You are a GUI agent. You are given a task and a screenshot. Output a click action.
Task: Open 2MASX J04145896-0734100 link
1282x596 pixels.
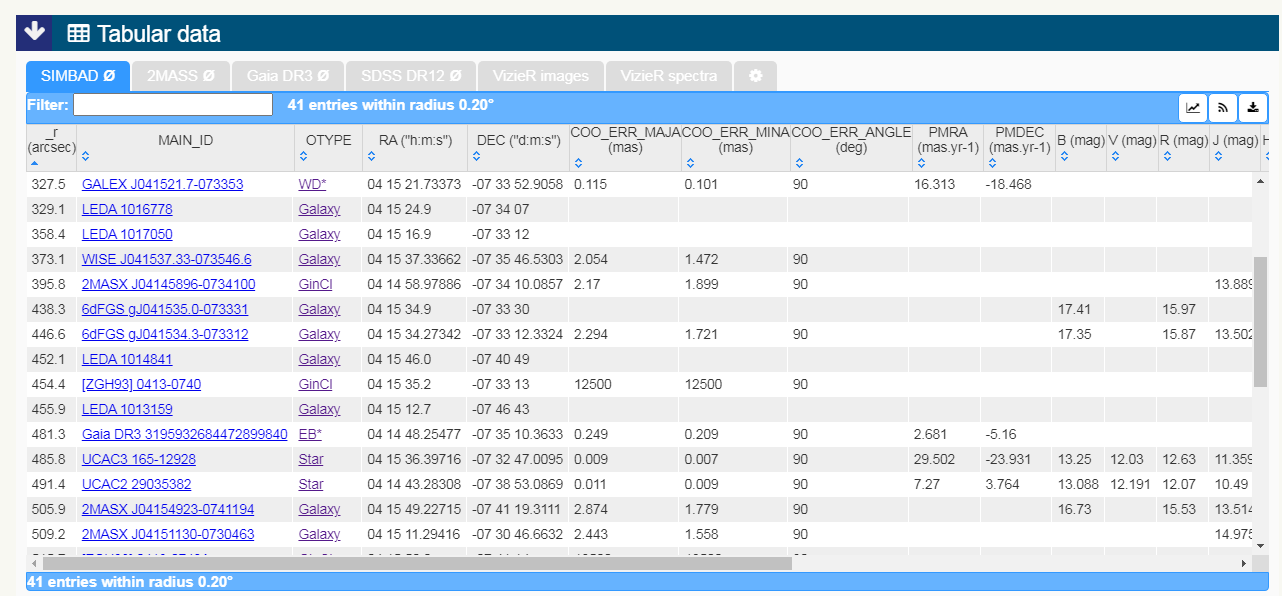[168, 284]
